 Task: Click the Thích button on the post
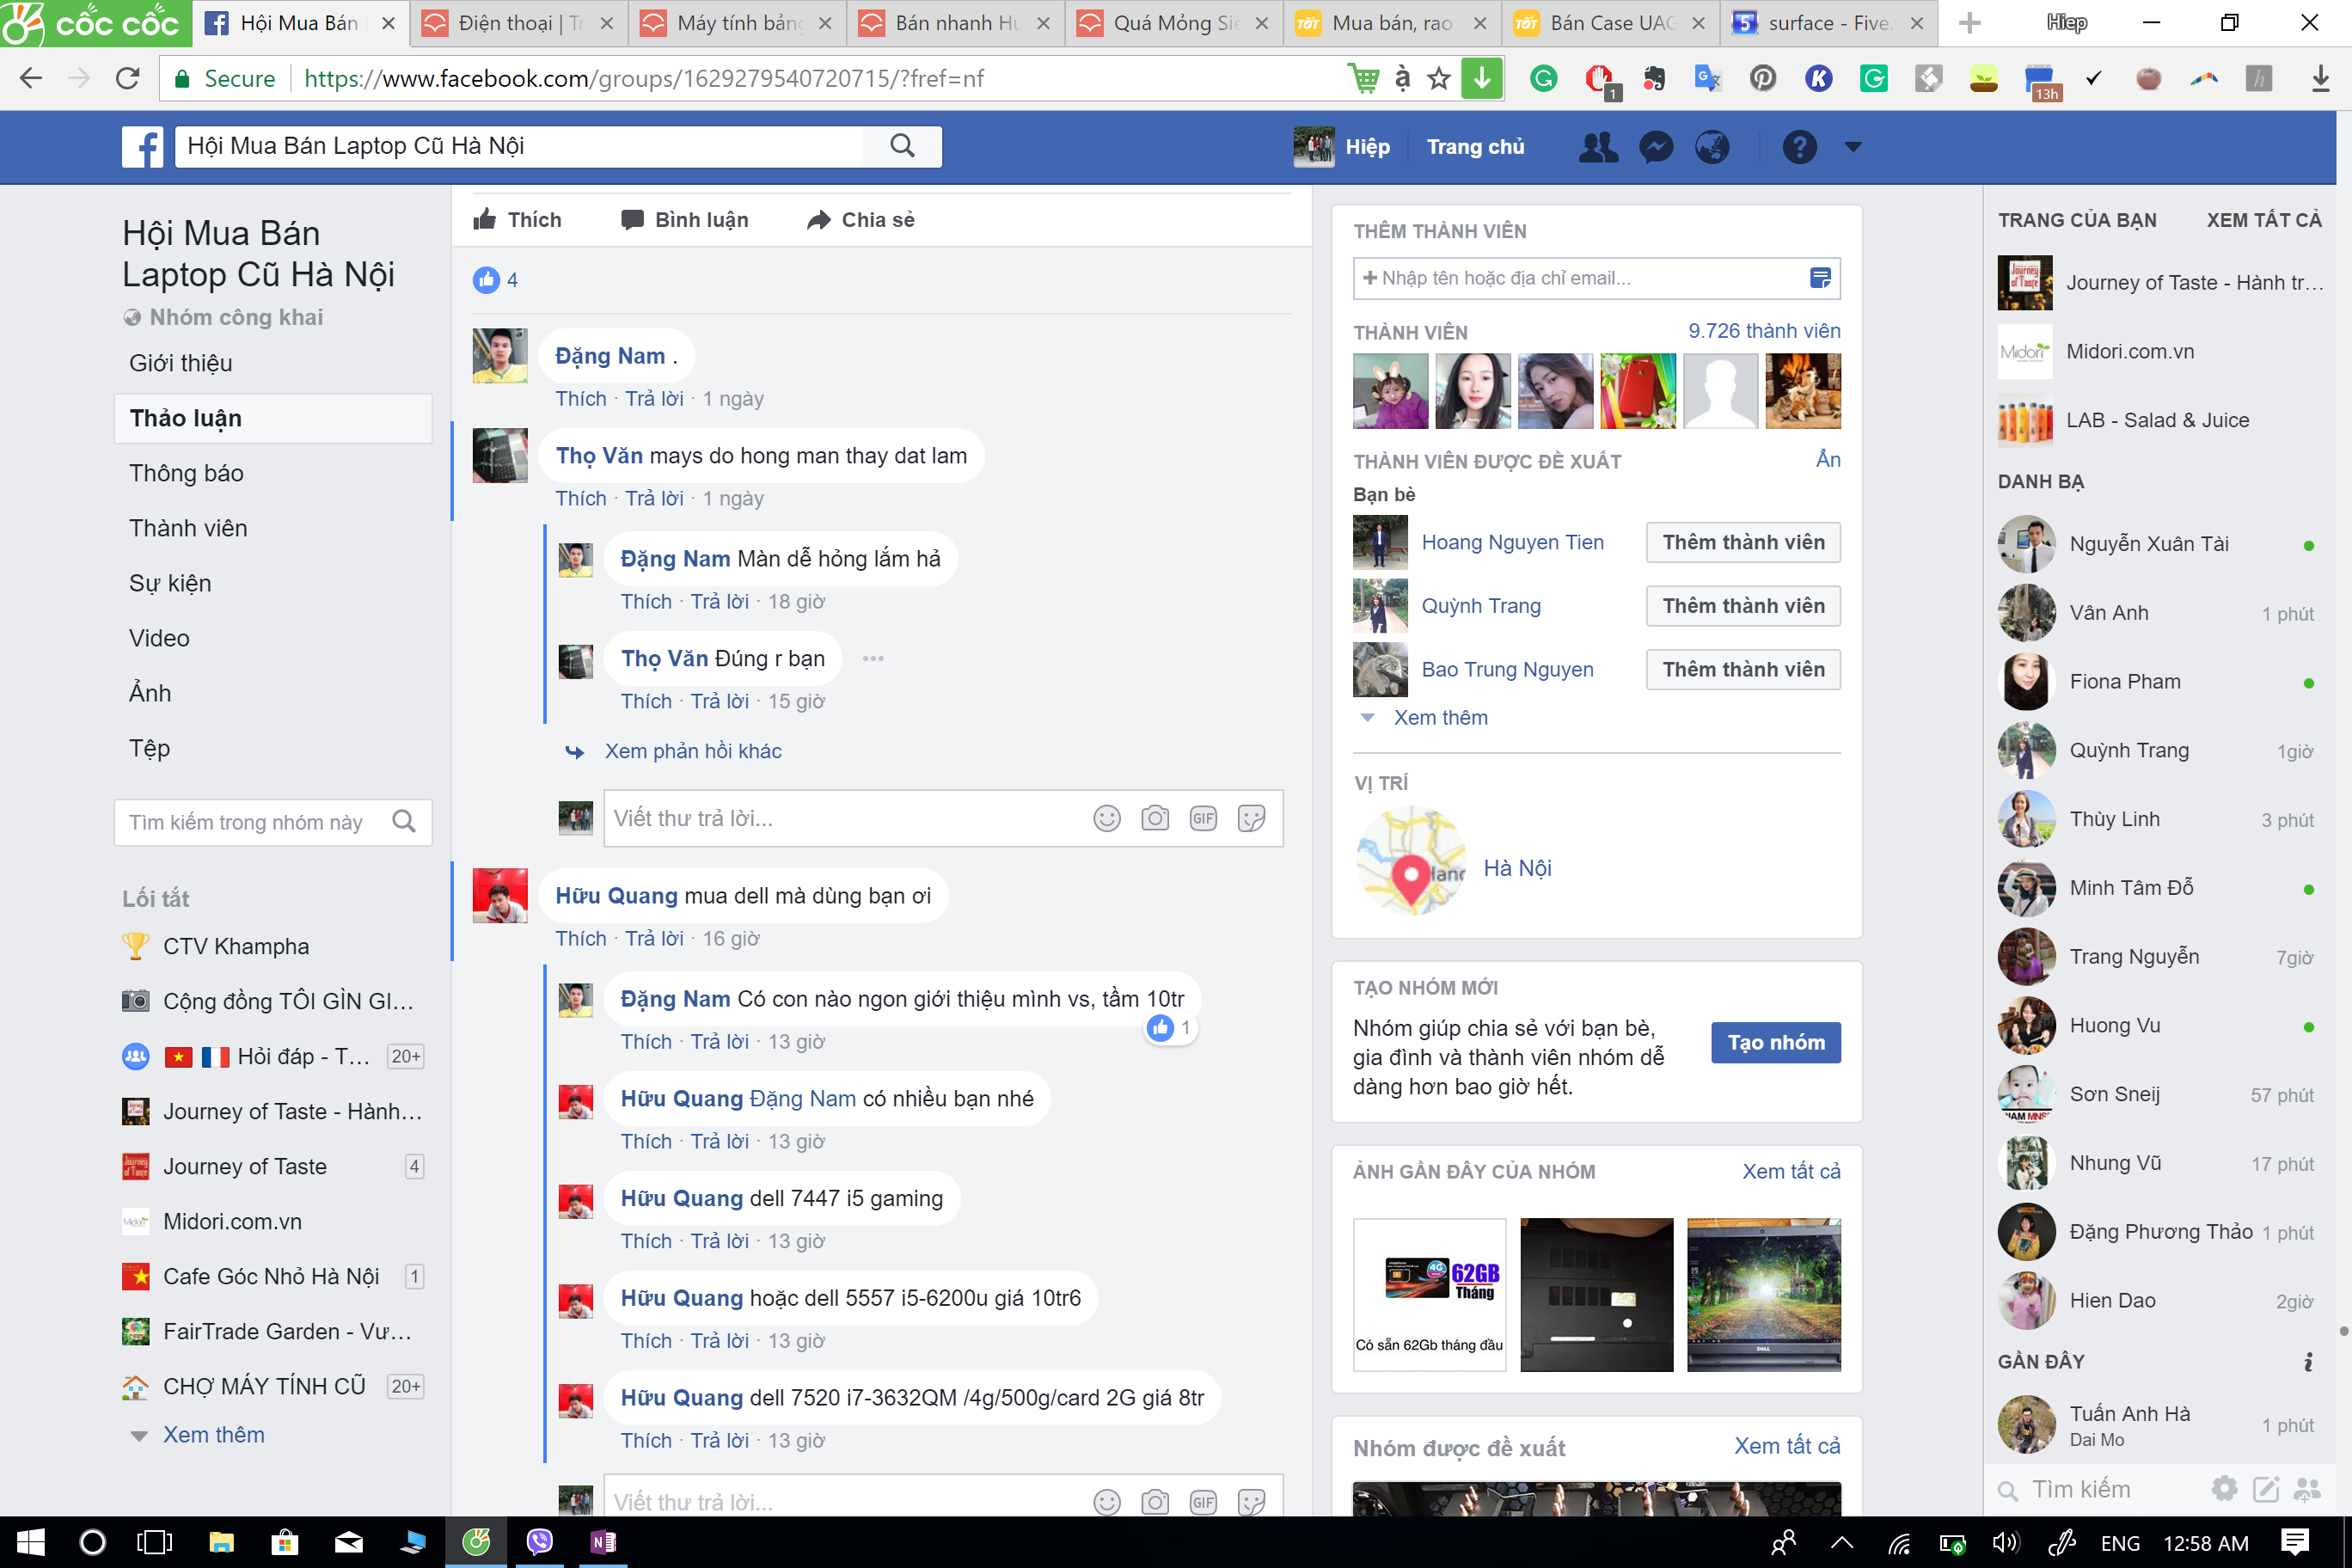pos(518,219)
